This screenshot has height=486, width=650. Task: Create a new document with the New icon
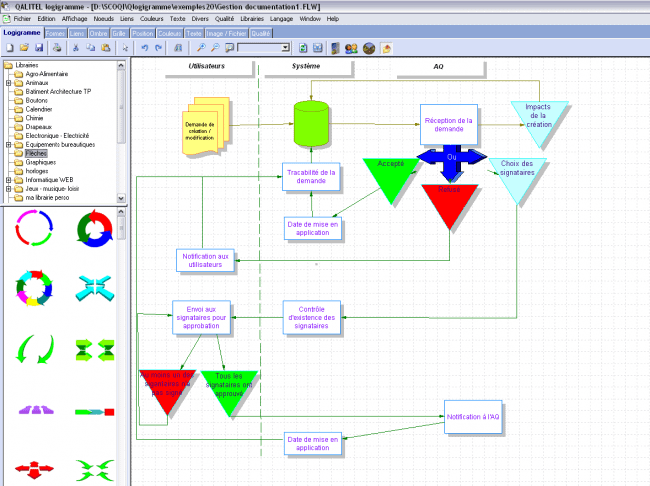click(10, 48)
